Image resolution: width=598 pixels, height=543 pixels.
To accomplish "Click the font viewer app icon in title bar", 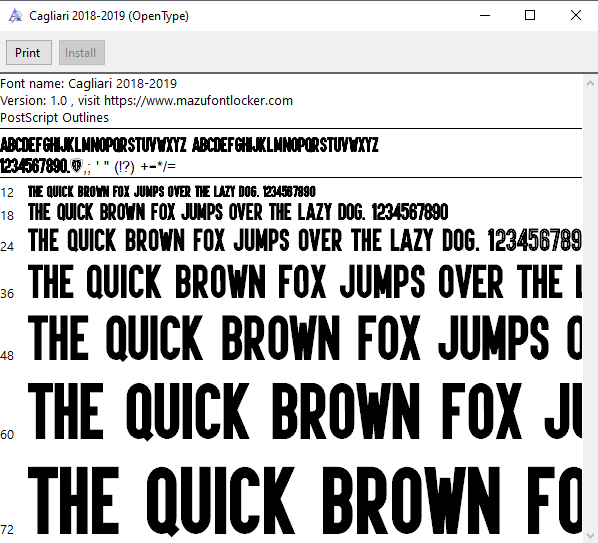I will point(15,16).
